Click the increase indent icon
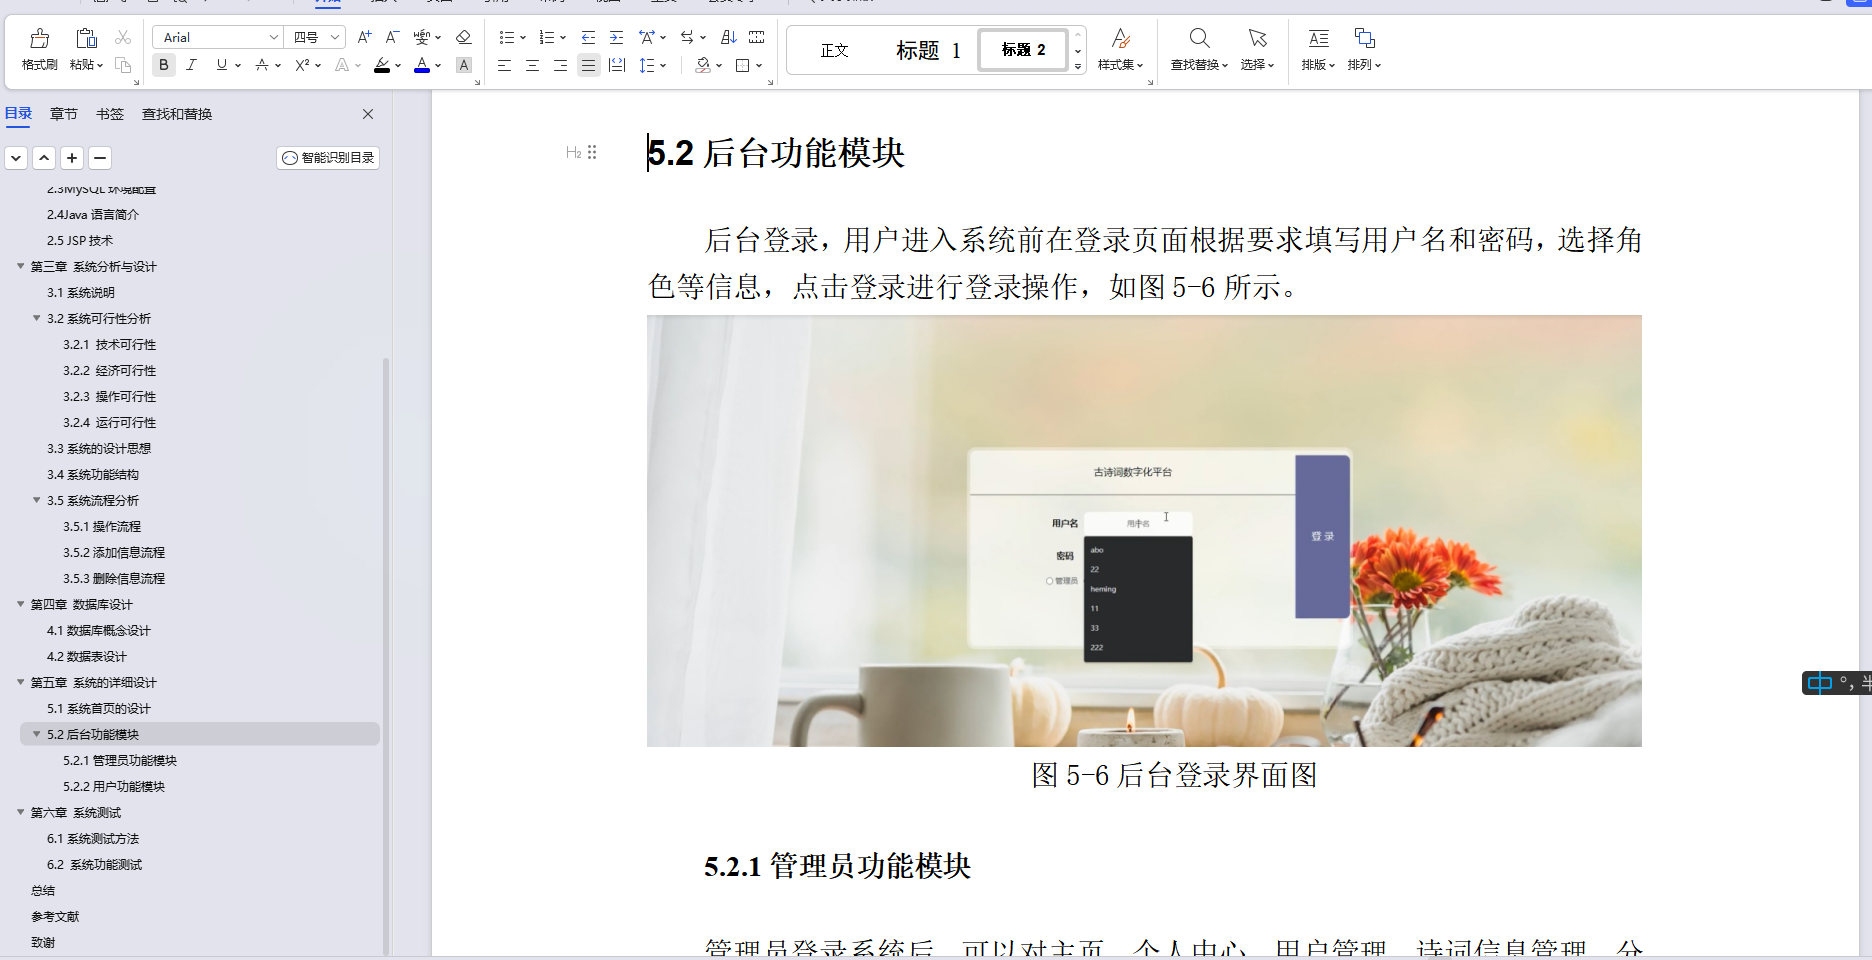 point(616,37)
